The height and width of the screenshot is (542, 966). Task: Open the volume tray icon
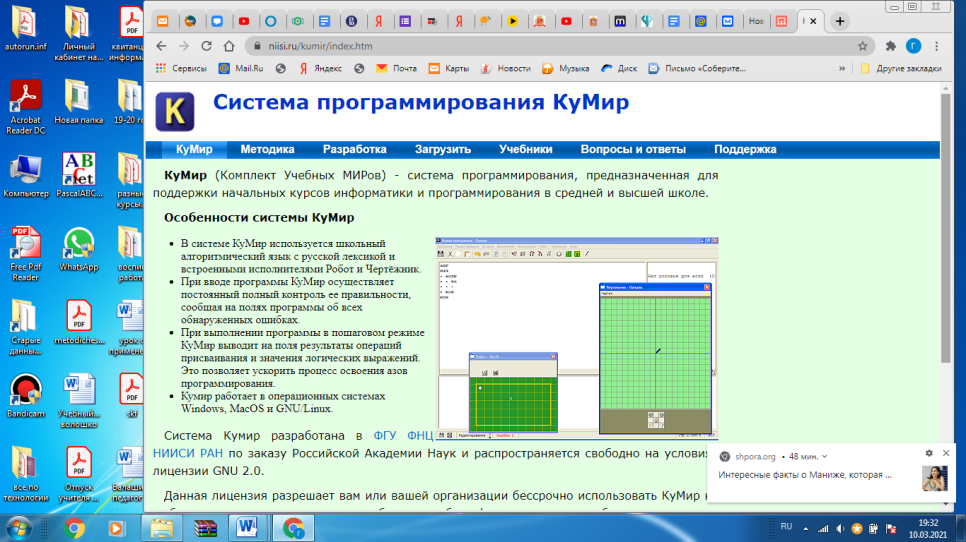click(840, 528)
